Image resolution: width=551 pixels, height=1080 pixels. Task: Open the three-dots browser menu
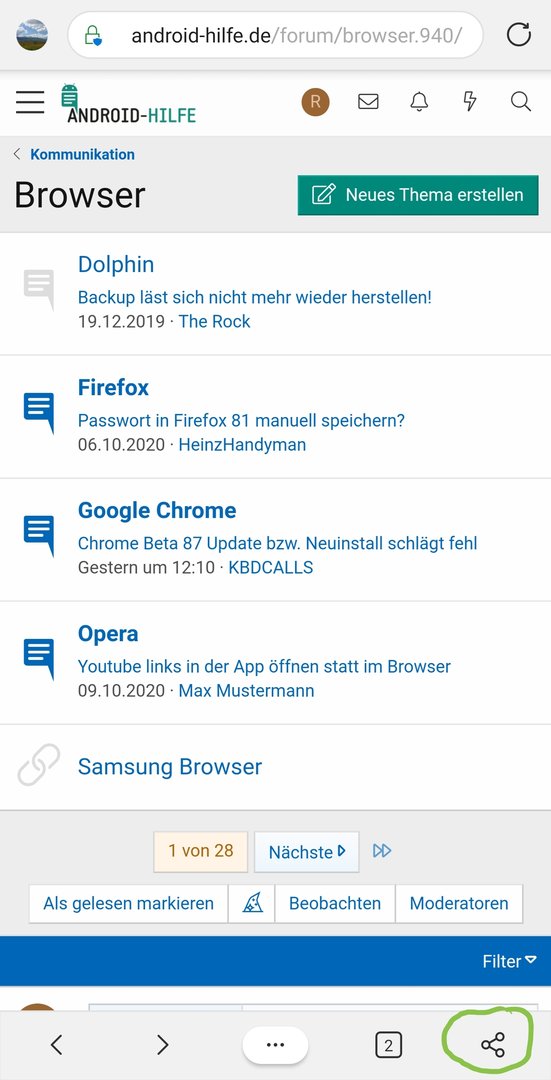pos(275,1045)
